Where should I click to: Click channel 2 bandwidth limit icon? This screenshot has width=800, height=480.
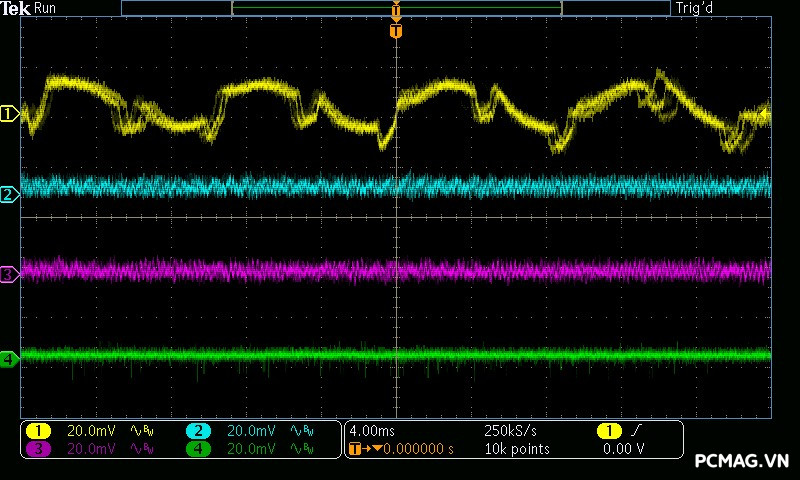pyautogui.click(x=301, y=431)
